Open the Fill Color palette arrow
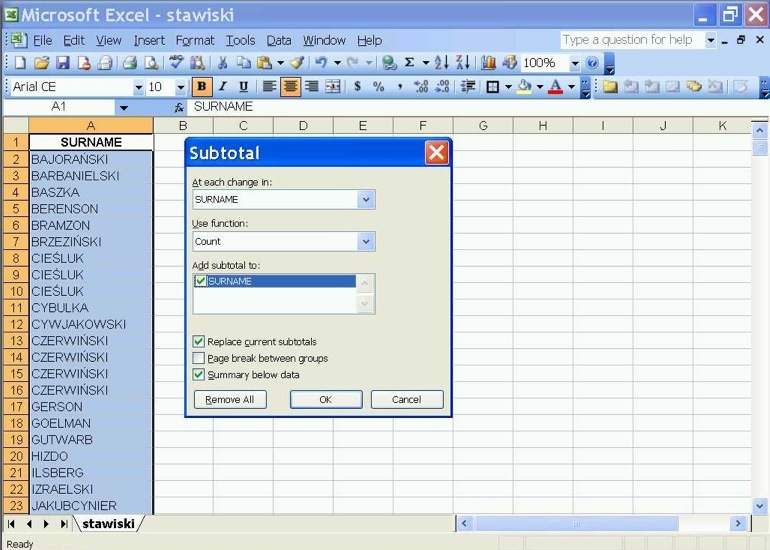The image size is (770, 550). (540, 87)
